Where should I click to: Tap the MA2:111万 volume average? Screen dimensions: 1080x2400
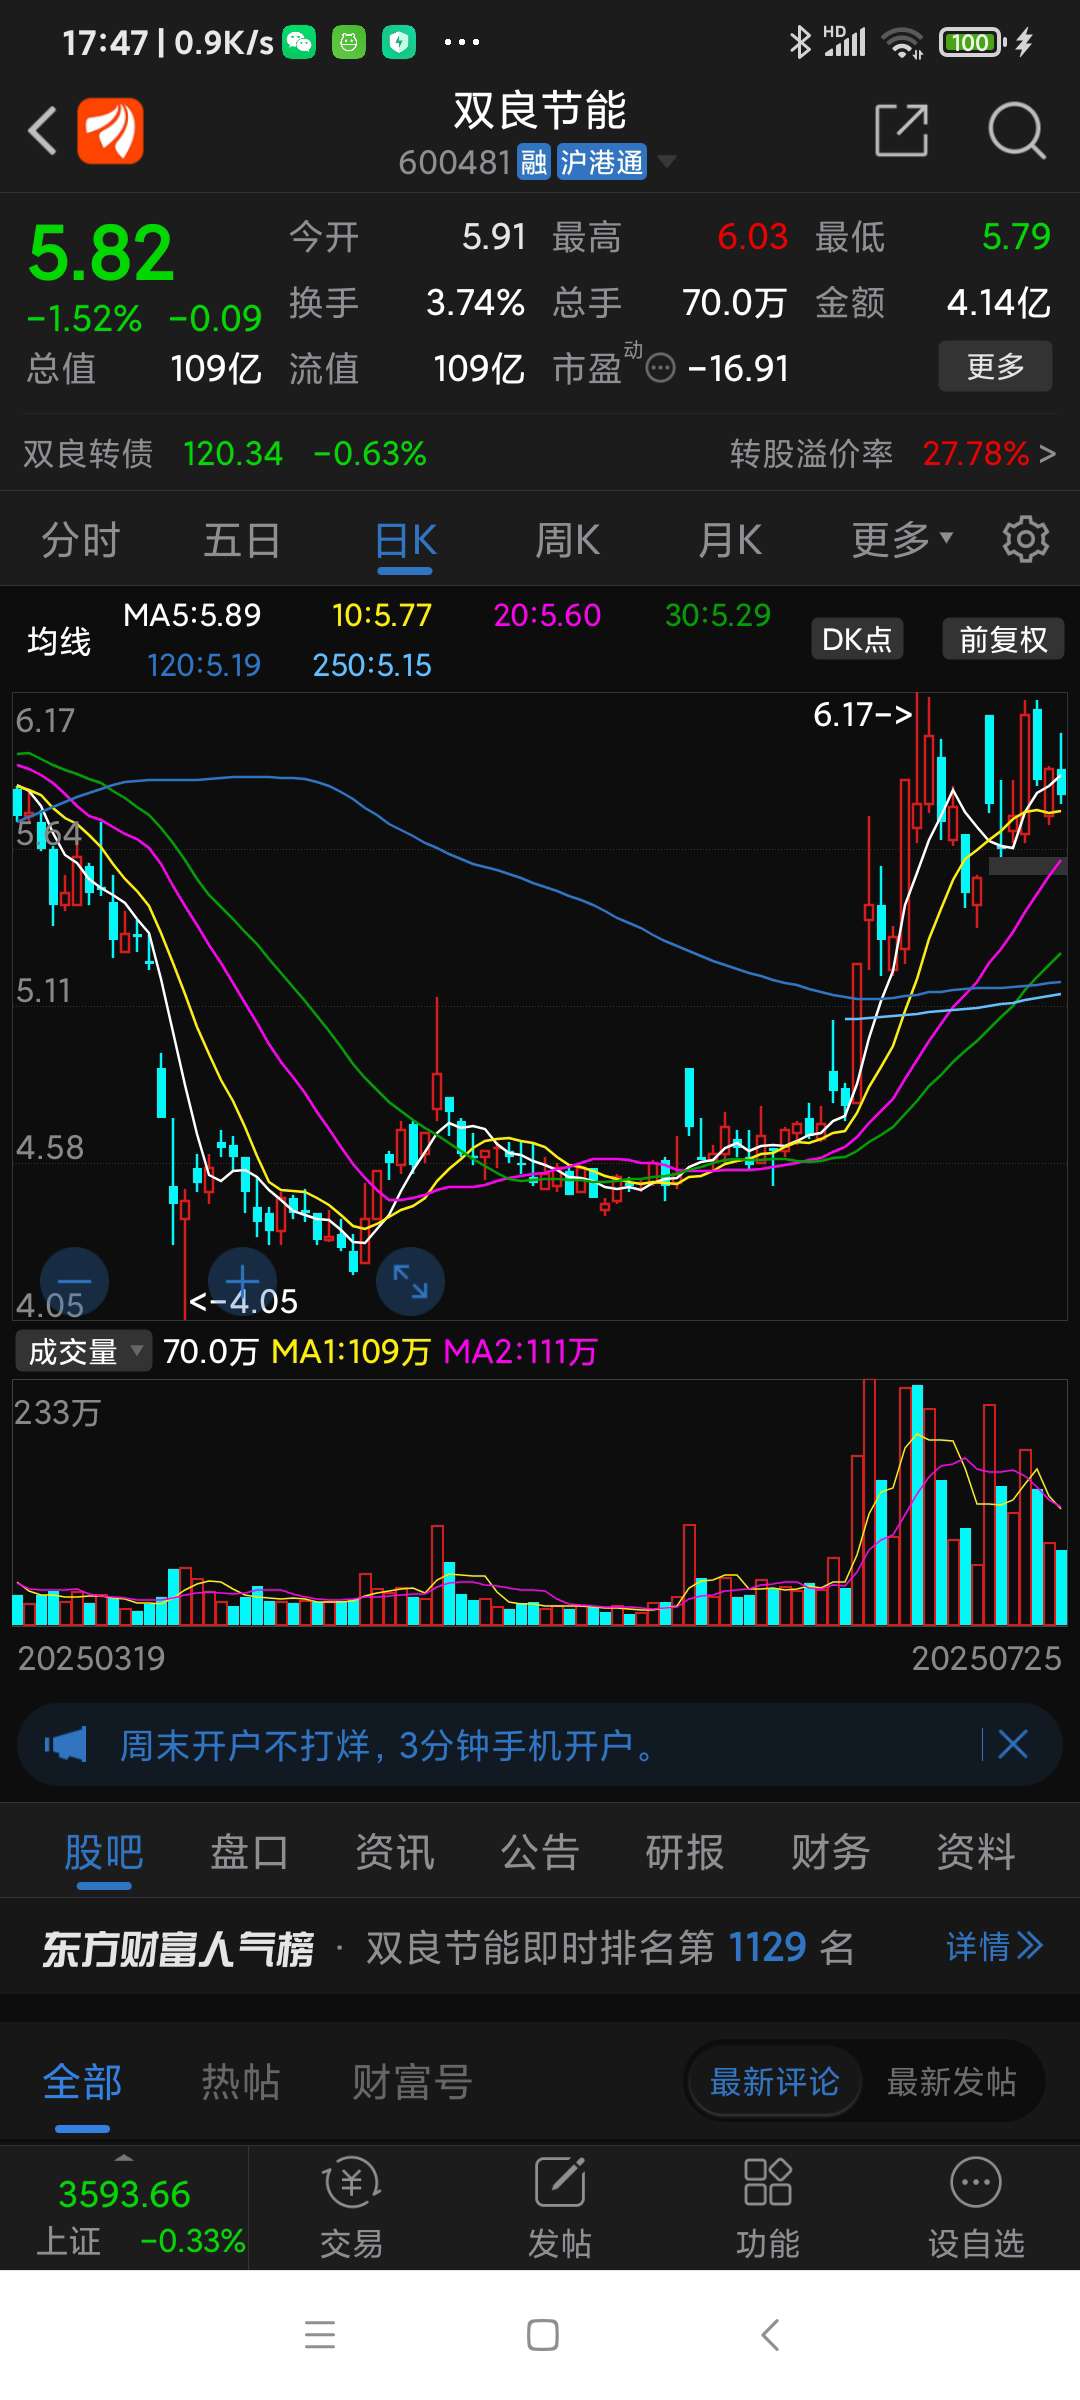click(520, 1352)
